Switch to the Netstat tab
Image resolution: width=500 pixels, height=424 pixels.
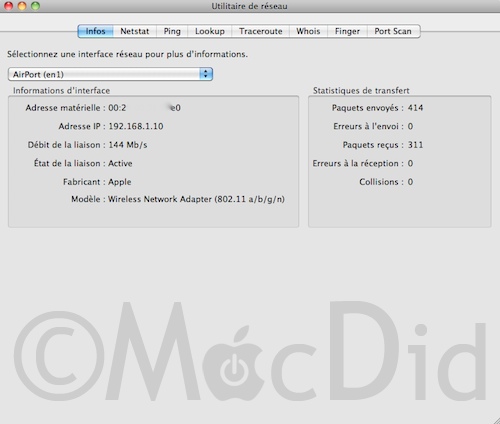[135, 31]
